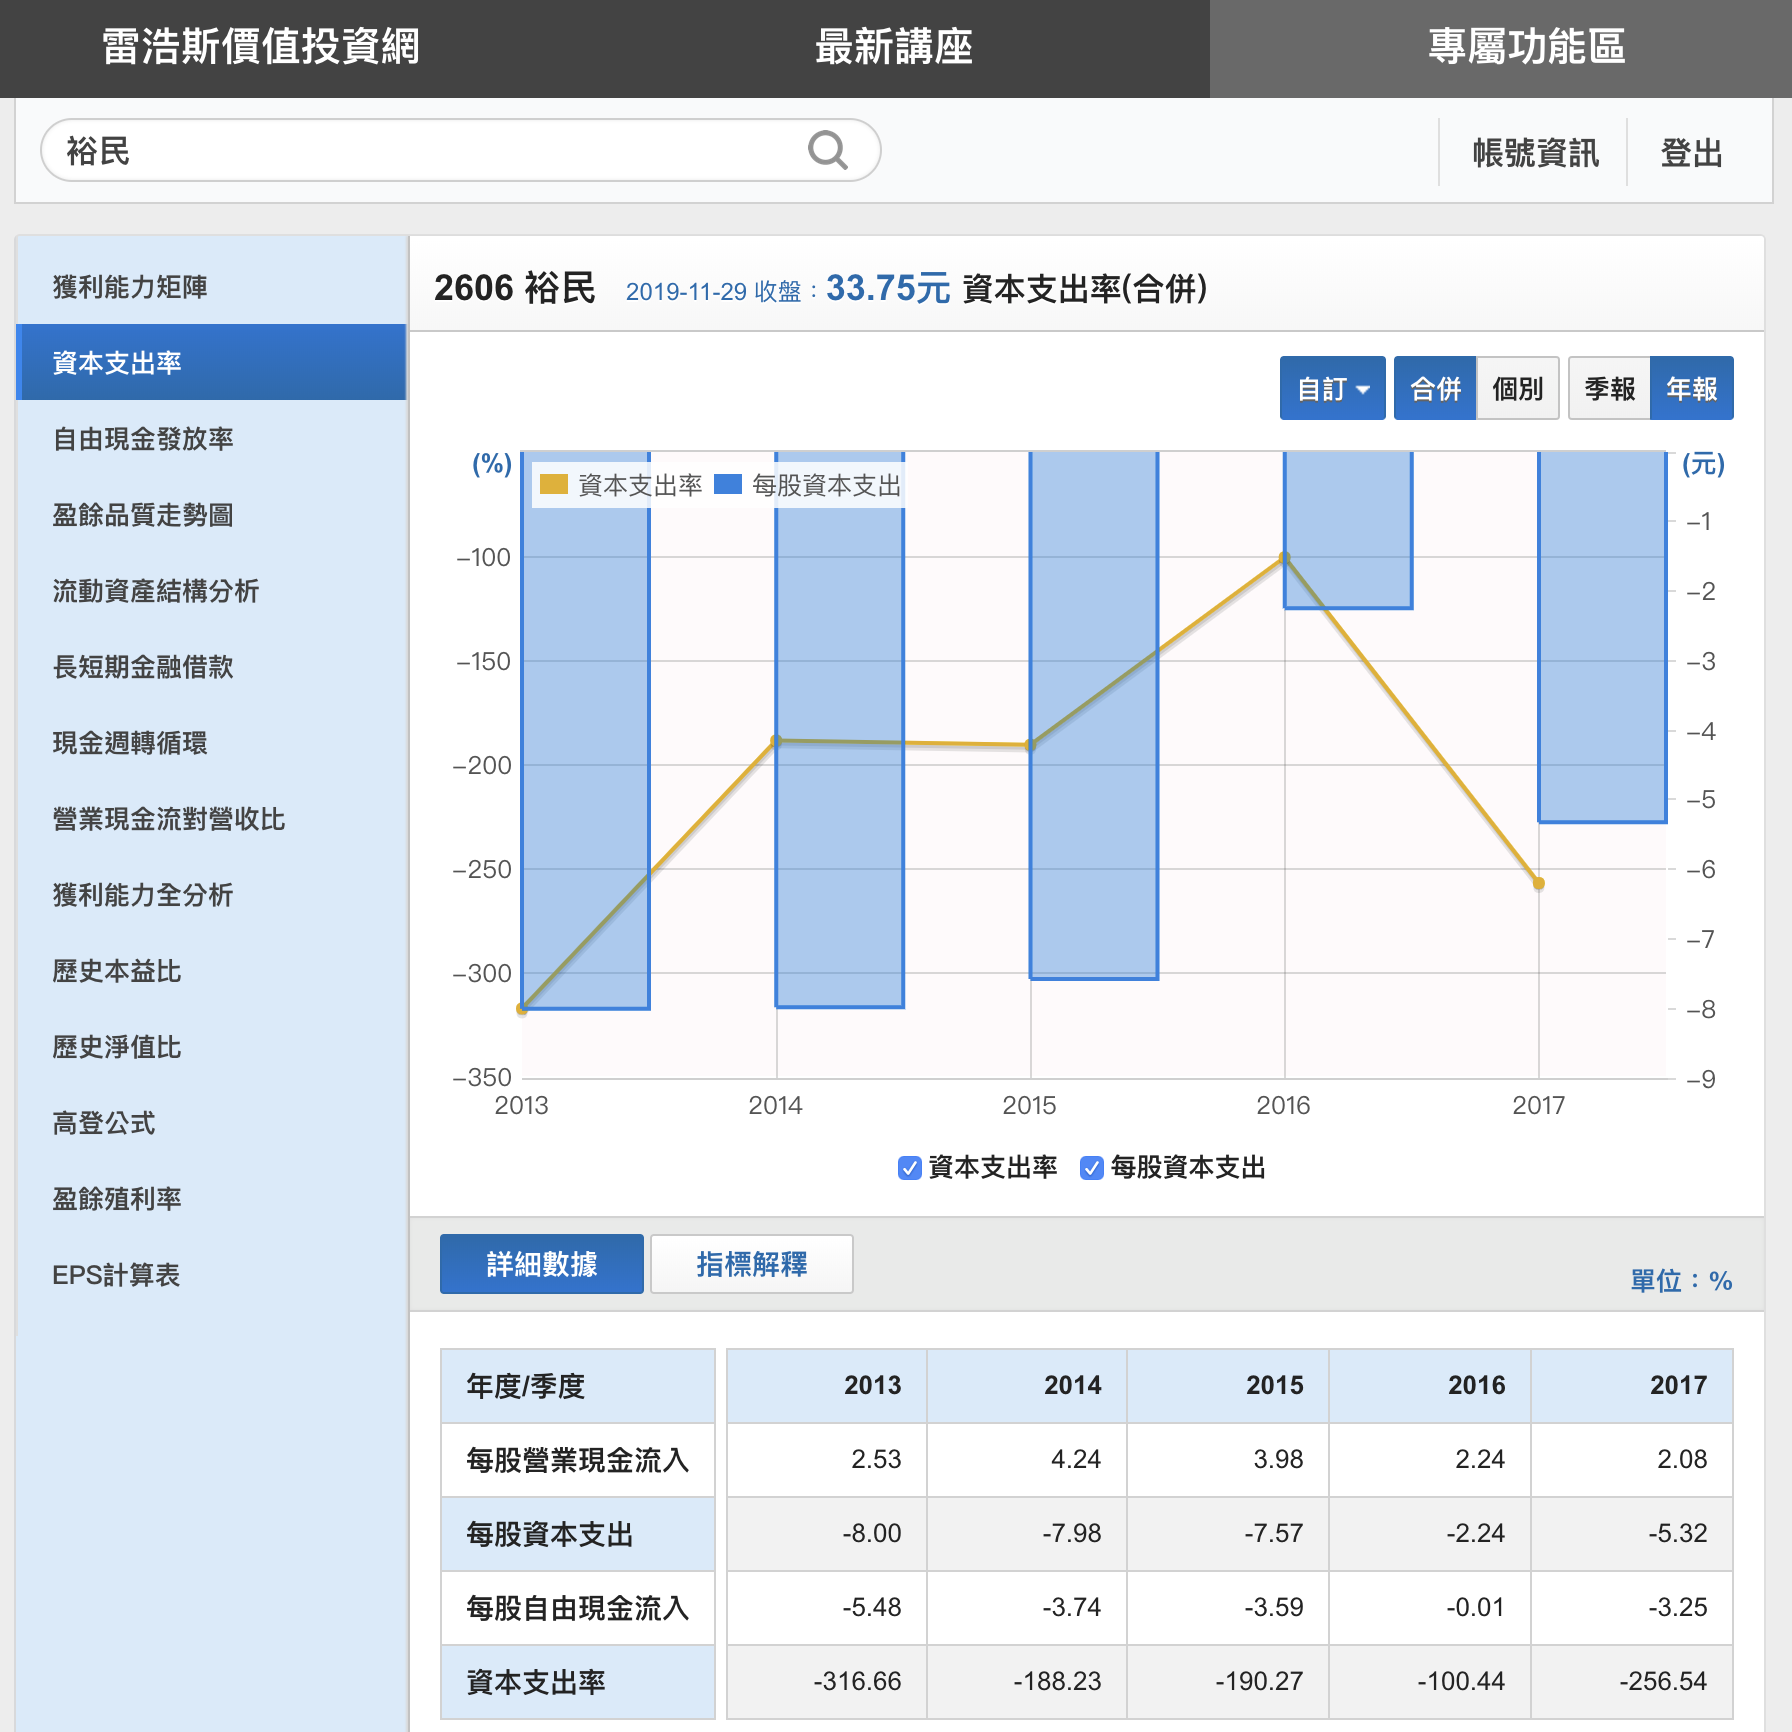Image resolution: width=1792 pixels, height=1732 pixels.
Task: Click the search magnifier icon
Action: (x=827, y=151)
